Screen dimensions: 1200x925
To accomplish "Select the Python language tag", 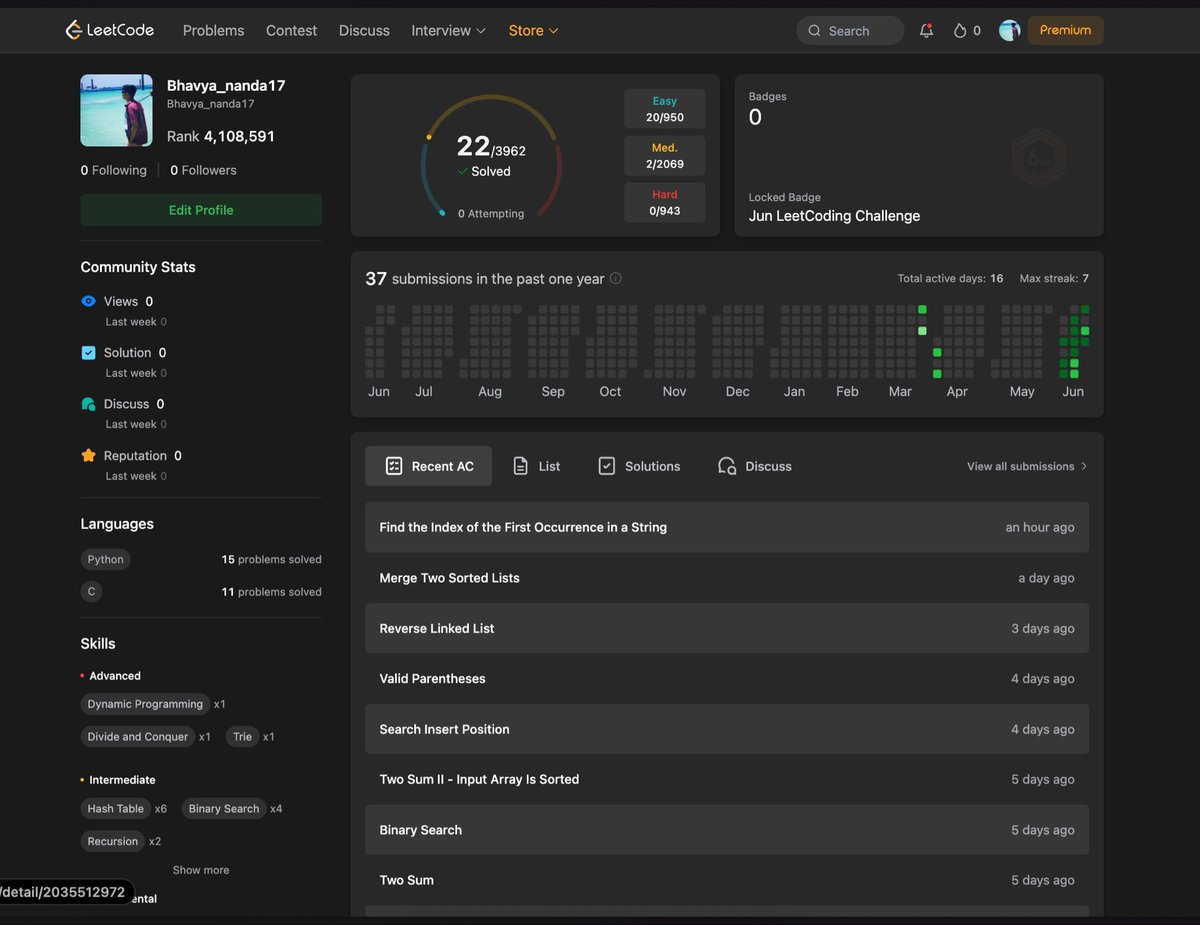I will pyautogui.click(x=106, y=560).
